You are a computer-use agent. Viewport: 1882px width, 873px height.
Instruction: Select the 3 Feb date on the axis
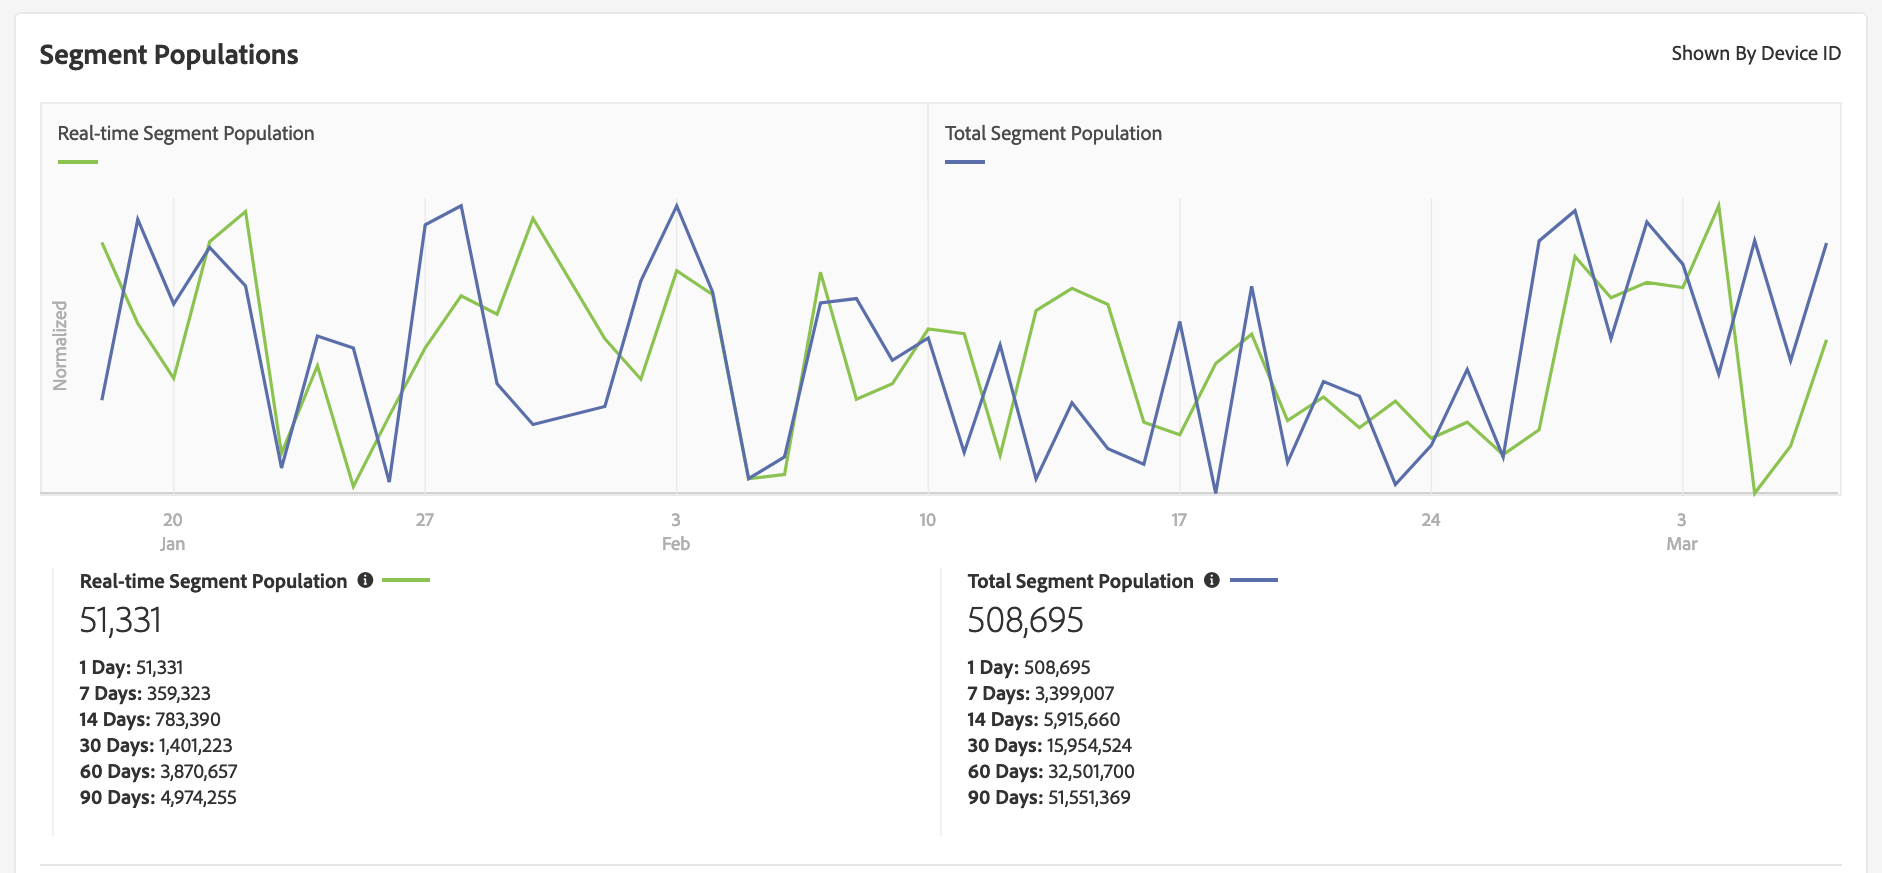[x=676, y=531]
